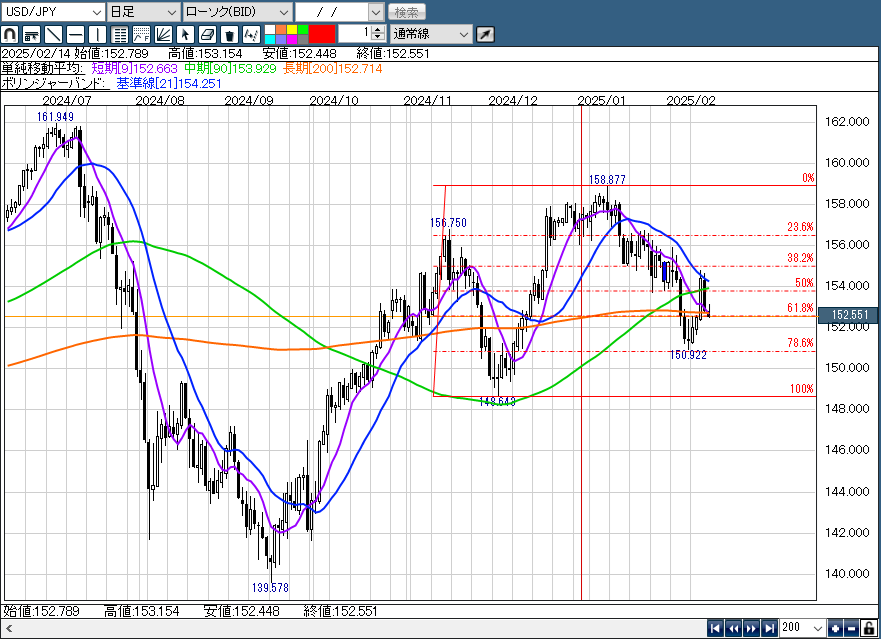The height and width of the screenshot is (639, 881).
Task: Toggle the chart scroll lock icon
Action: [x=869, y=628]
